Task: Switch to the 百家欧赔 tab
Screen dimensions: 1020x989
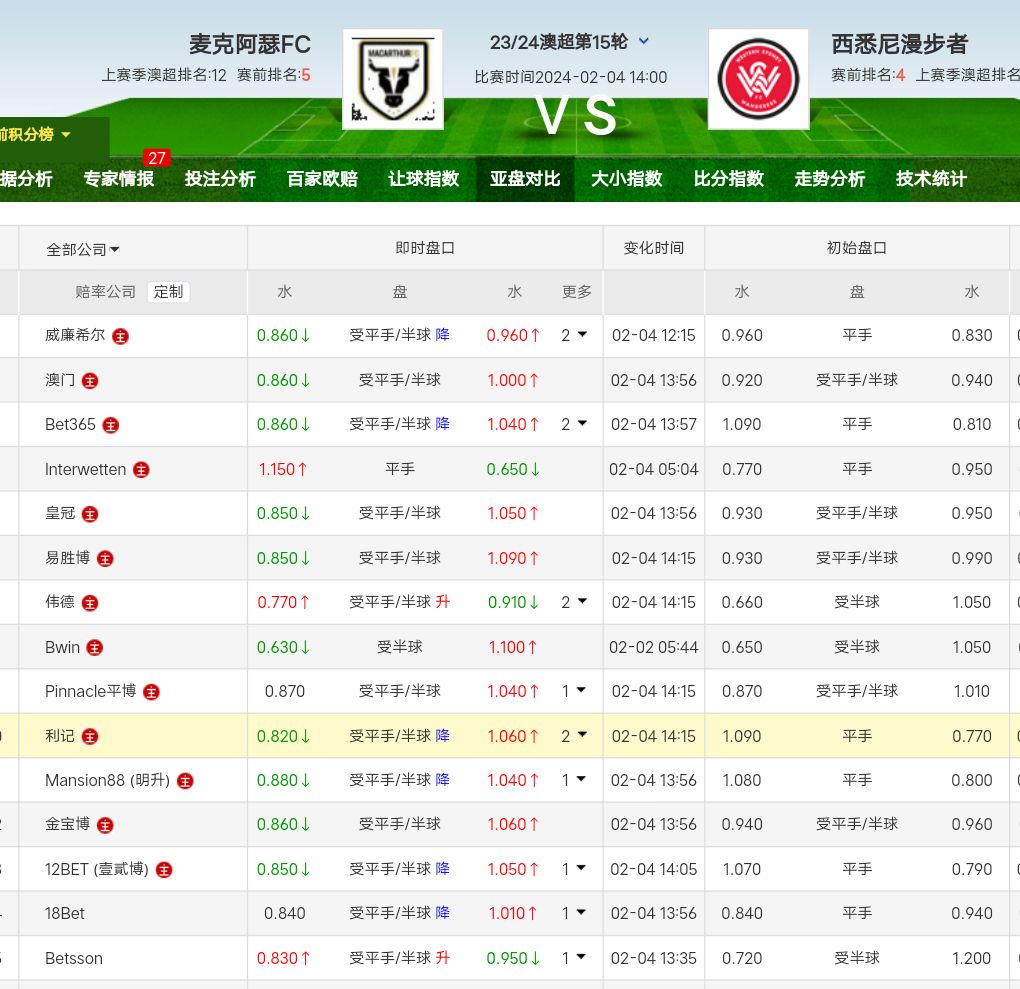Action: tap(322, 179)
